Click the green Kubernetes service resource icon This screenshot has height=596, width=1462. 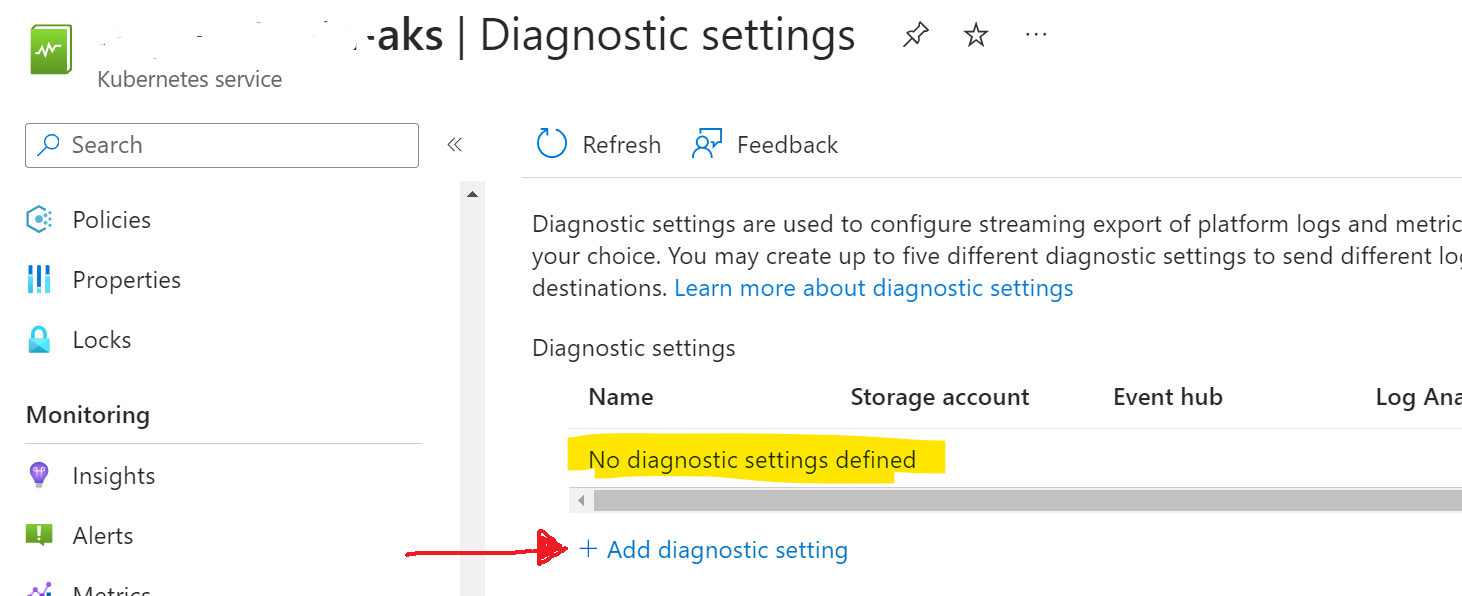tap(50, 48)
